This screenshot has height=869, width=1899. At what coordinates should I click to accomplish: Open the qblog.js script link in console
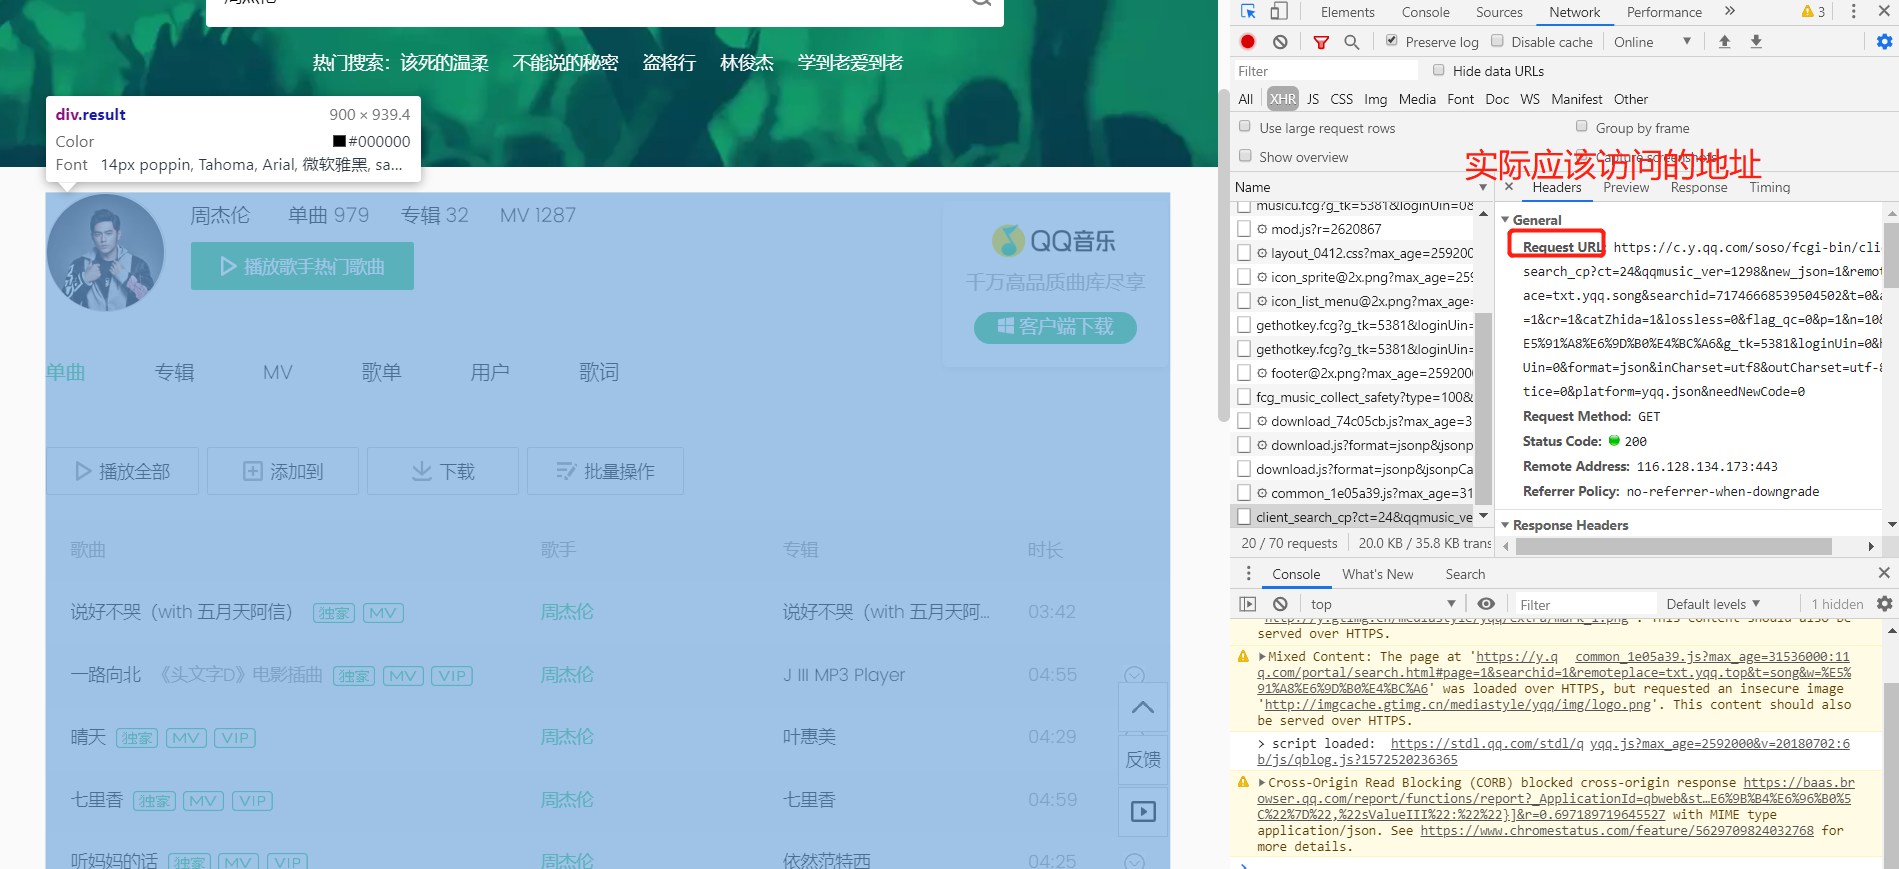pyautogui.click(x=1357, y=760)
